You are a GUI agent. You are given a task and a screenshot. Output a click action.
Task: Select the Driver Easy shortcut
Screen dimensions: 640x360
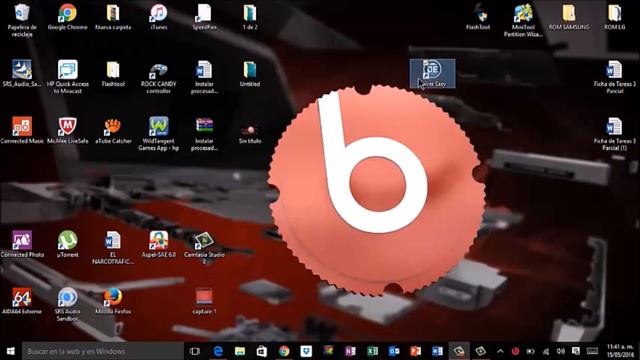[x=433, y=73]
